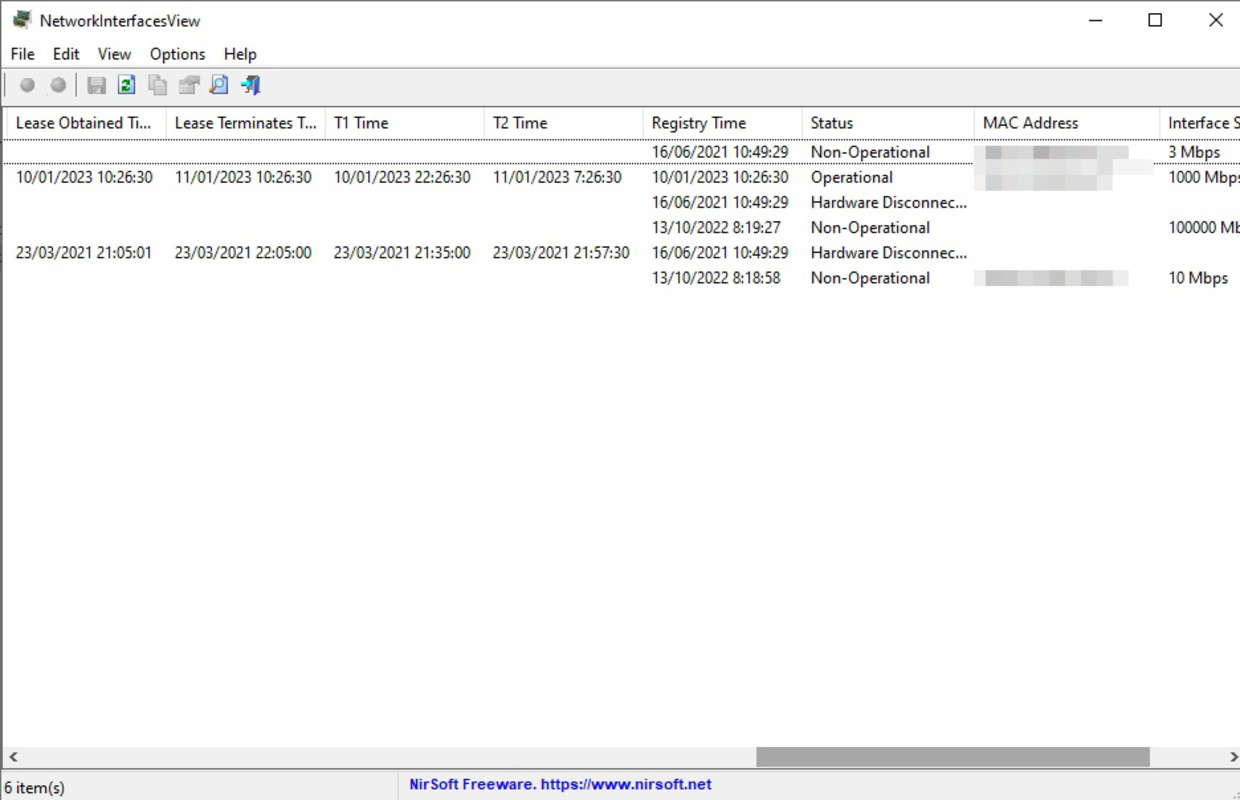Select lease obtained cell 23/03/2021 21:05:01
The height and width of the screenshot is (800, 1240).
(84, 253)
